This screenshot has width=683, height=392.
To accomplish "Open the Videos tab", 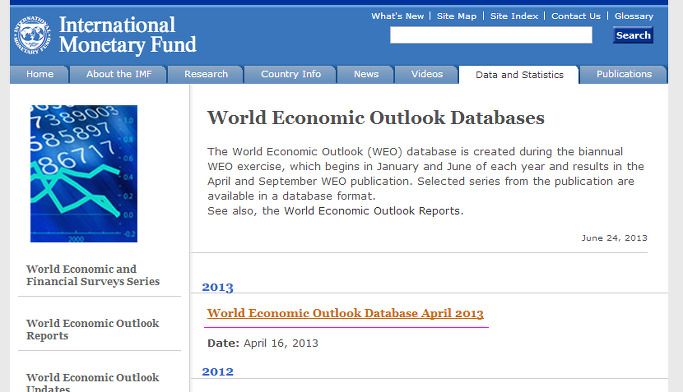I will (x=427, y=74).
